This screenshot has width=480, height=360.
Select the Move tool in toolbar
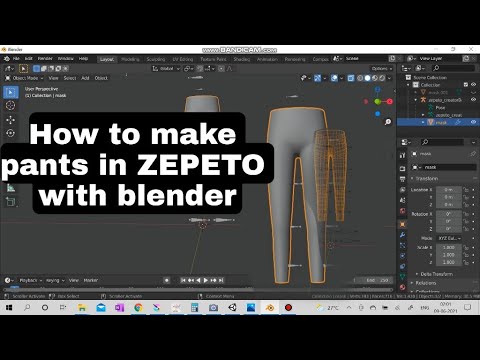click(11, 119)
